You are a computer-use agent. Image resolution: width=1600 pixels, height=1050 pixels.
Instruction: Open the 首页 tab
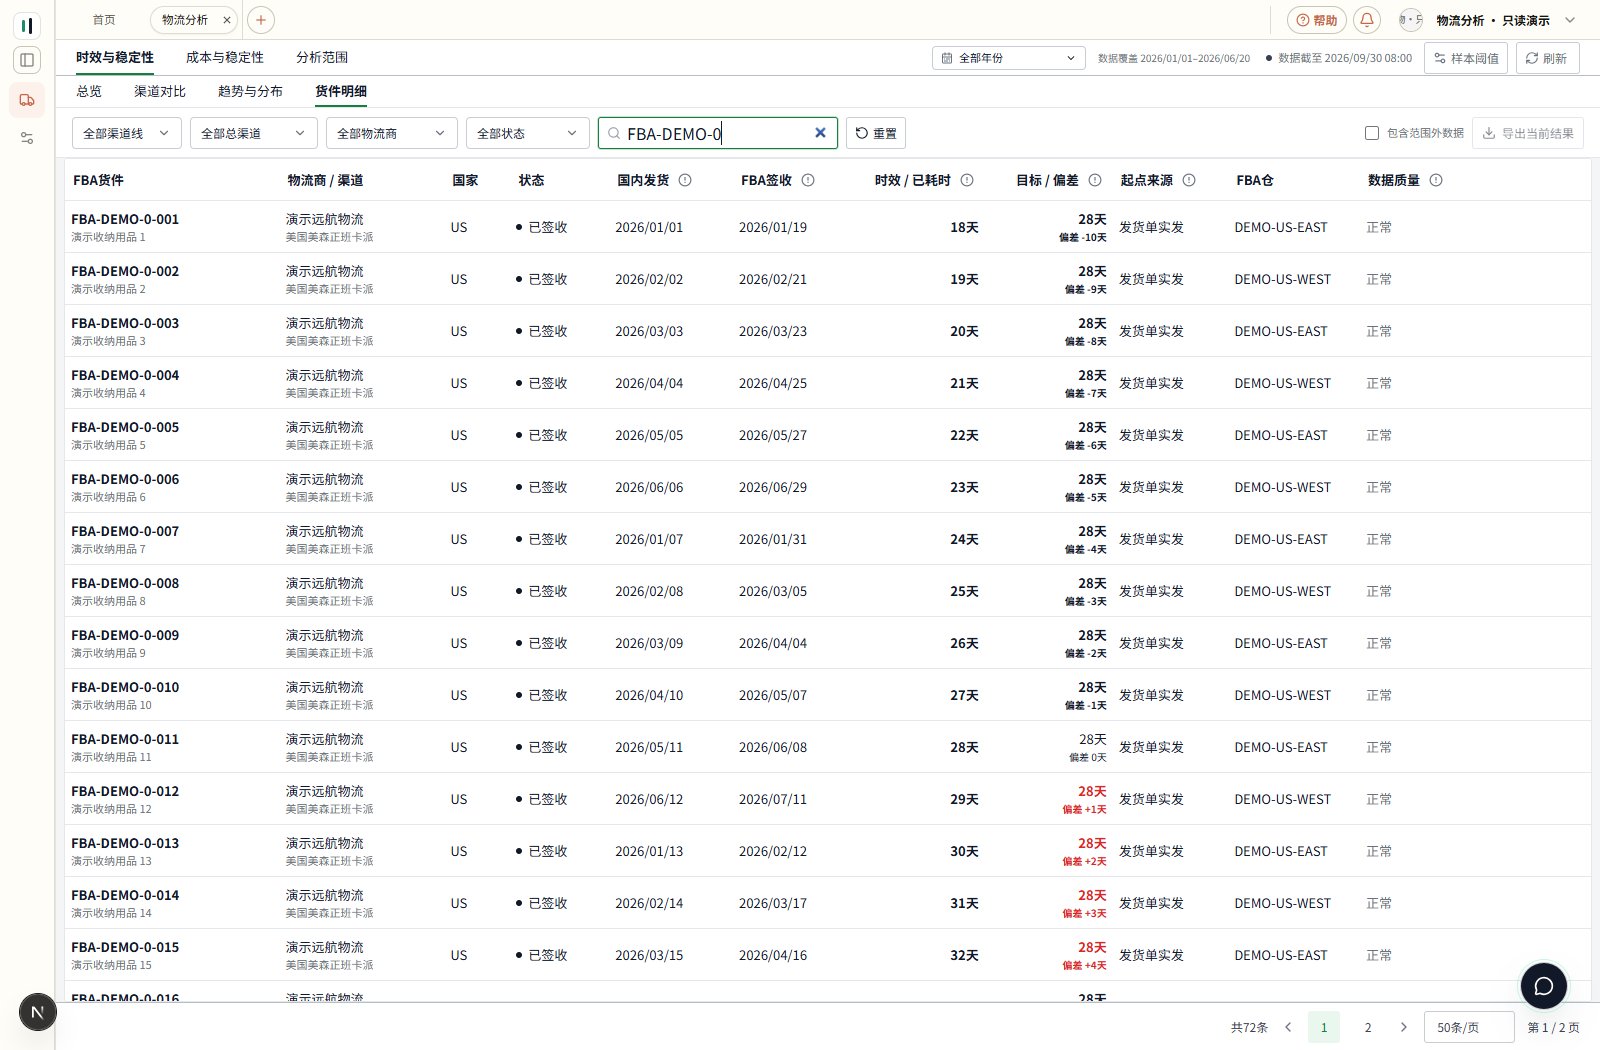pos(104,20)
